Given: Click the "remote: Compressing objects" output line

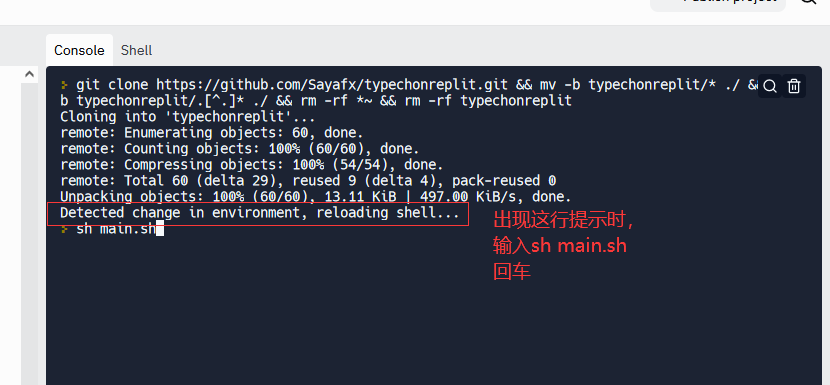Looking at the screenshot, I should click(251, 164).
